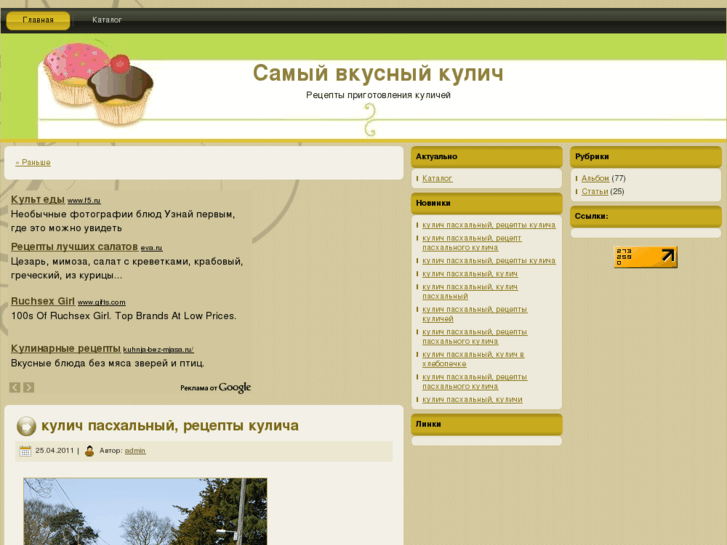Click the orange counter badge with arrow
Image resolution: width=727 pixels, height=545 pixels.
[x=645, y=257]
